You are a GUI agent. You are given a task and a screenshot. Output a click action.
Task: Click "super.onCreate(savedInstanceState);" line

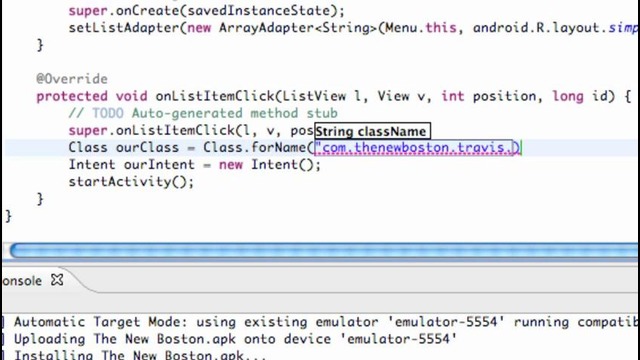[207, 11]
